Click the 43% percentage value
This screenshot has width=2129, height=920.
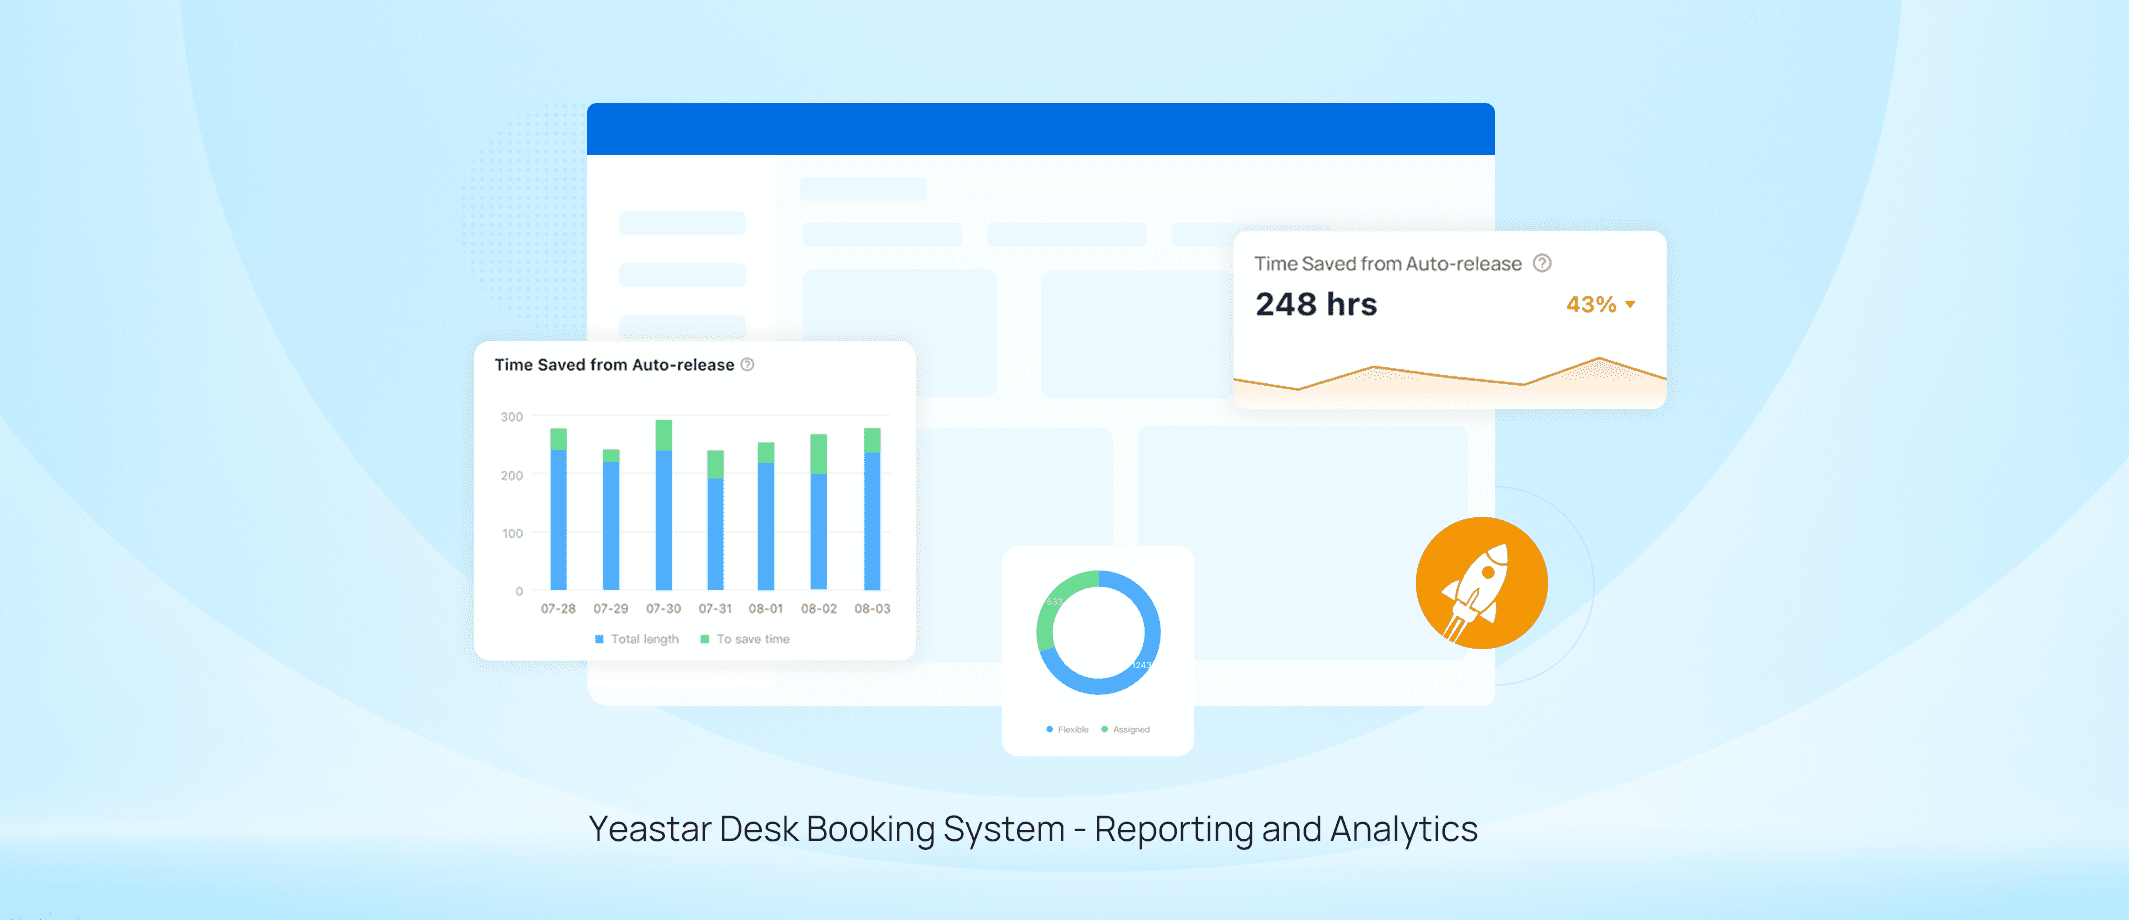1591,304
